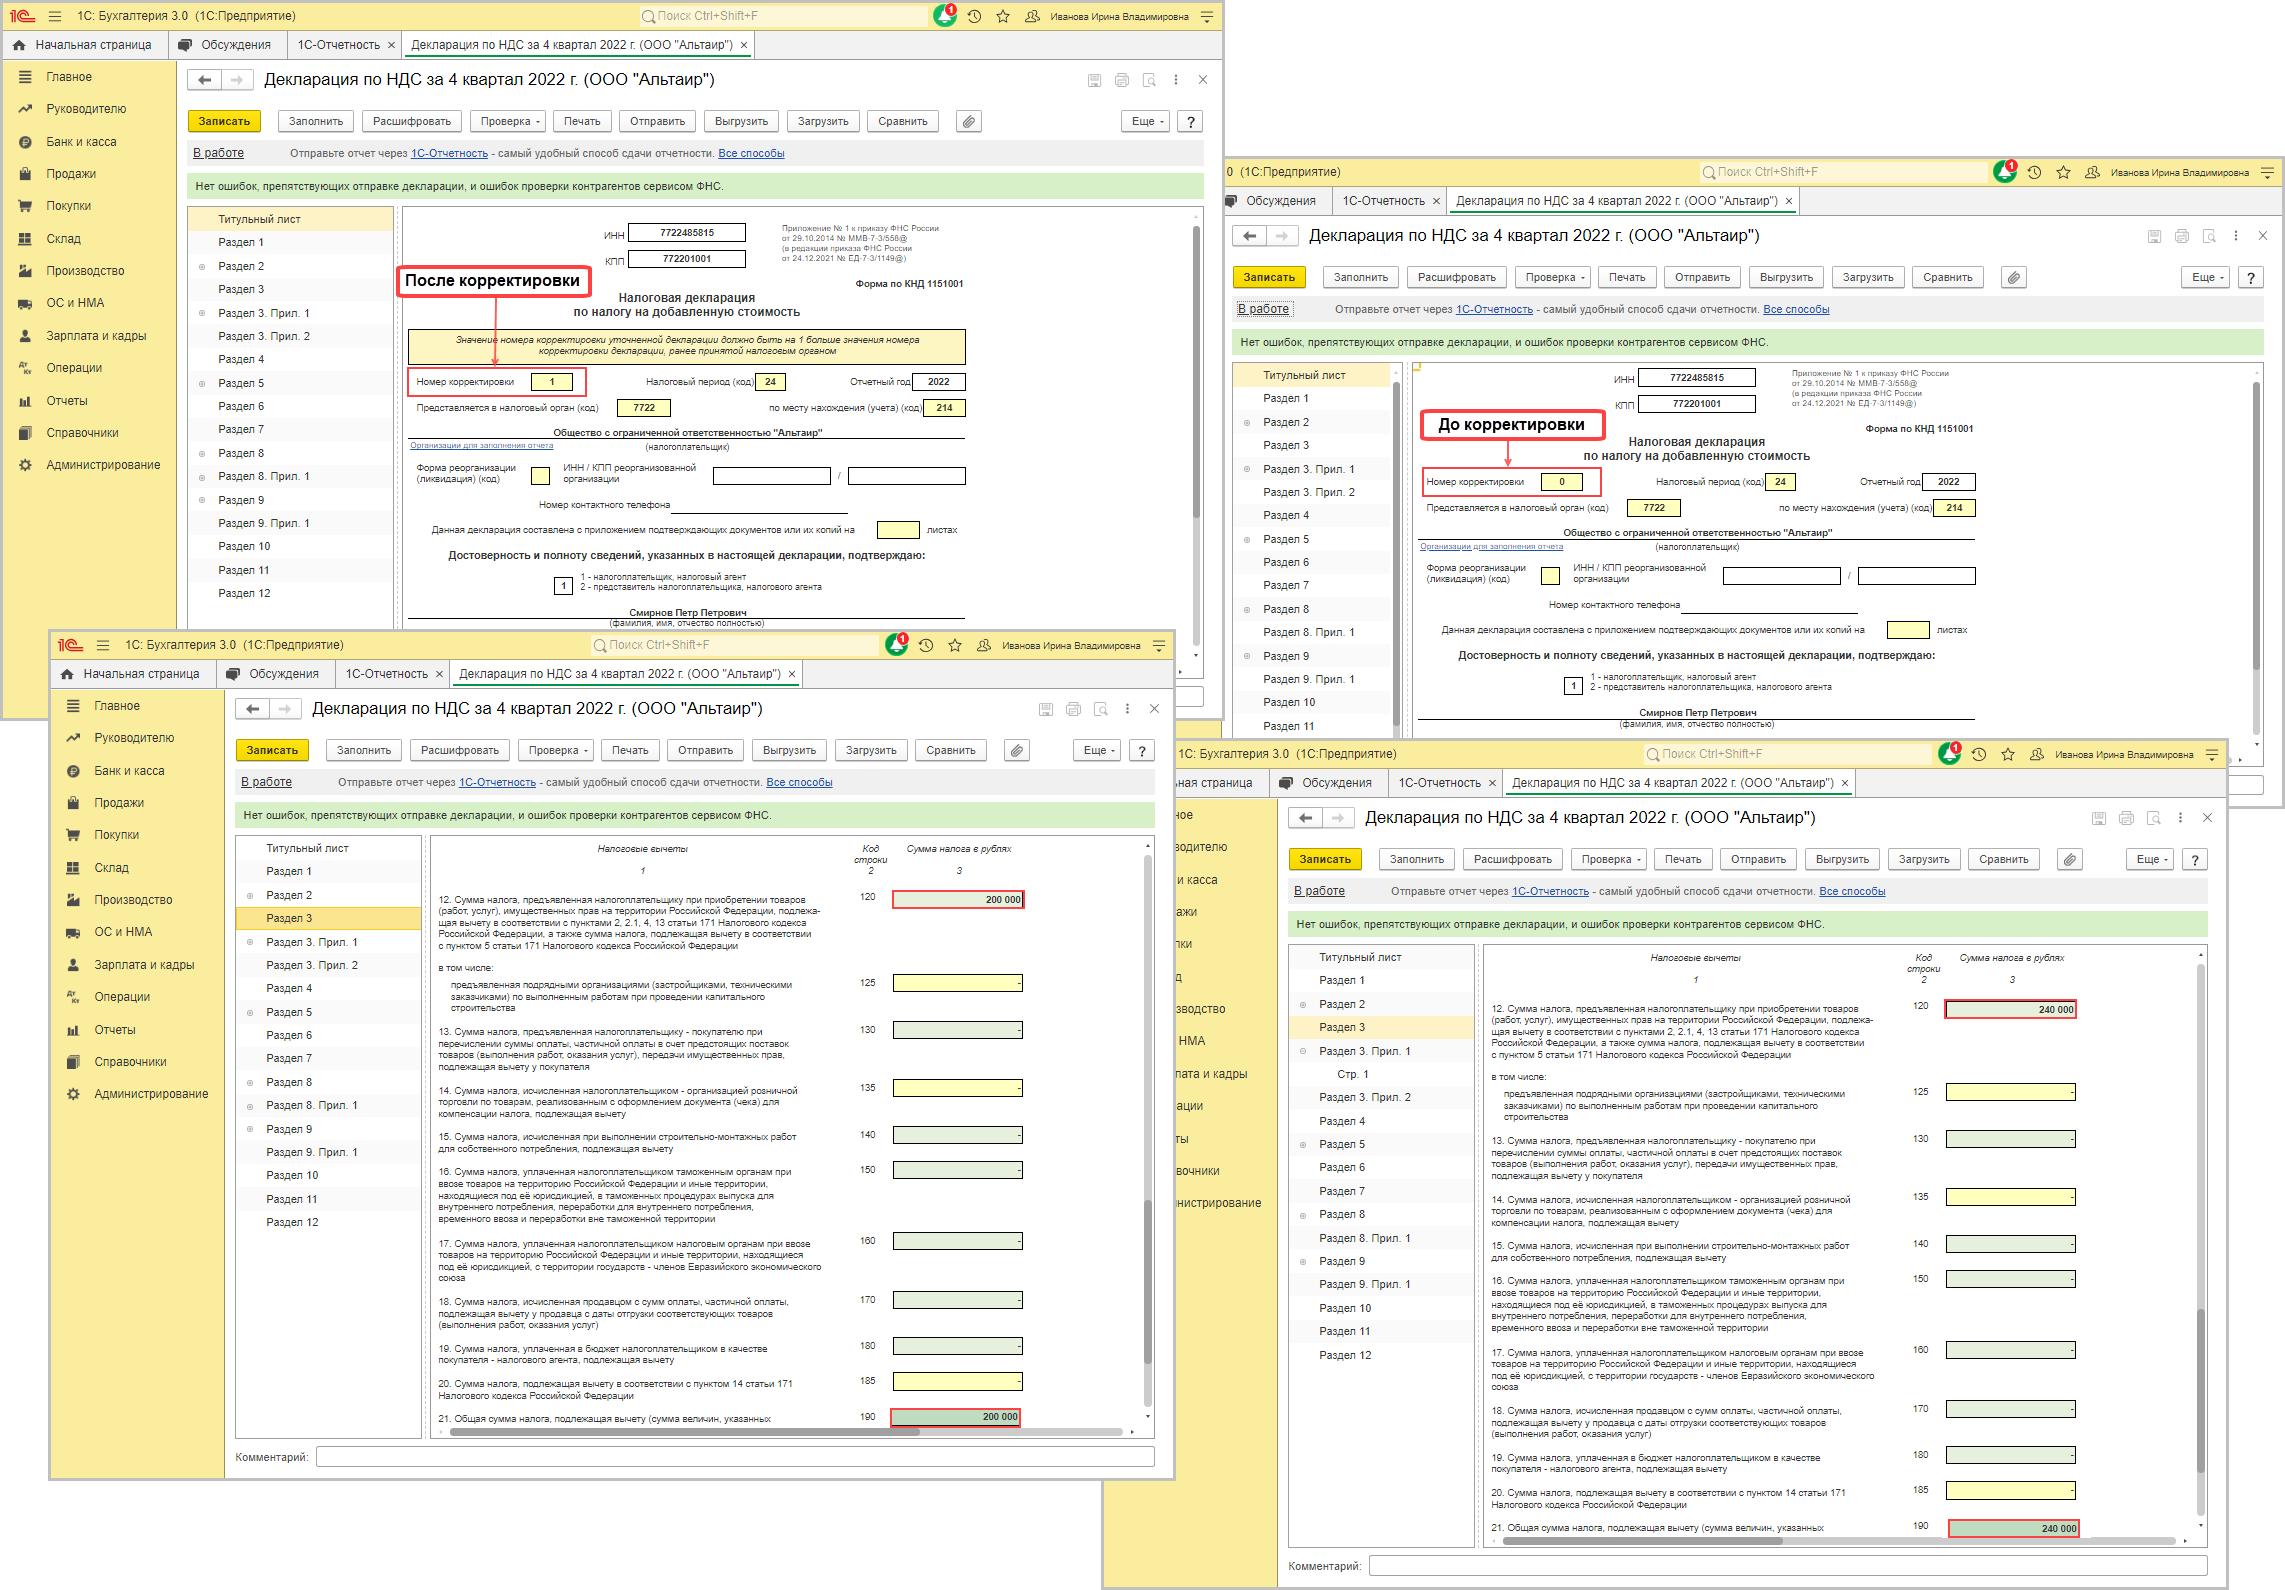Open the favorites star in the 'После корректировки' window
Screen dimensions: 2285x1590
[x=1003, y=16]
